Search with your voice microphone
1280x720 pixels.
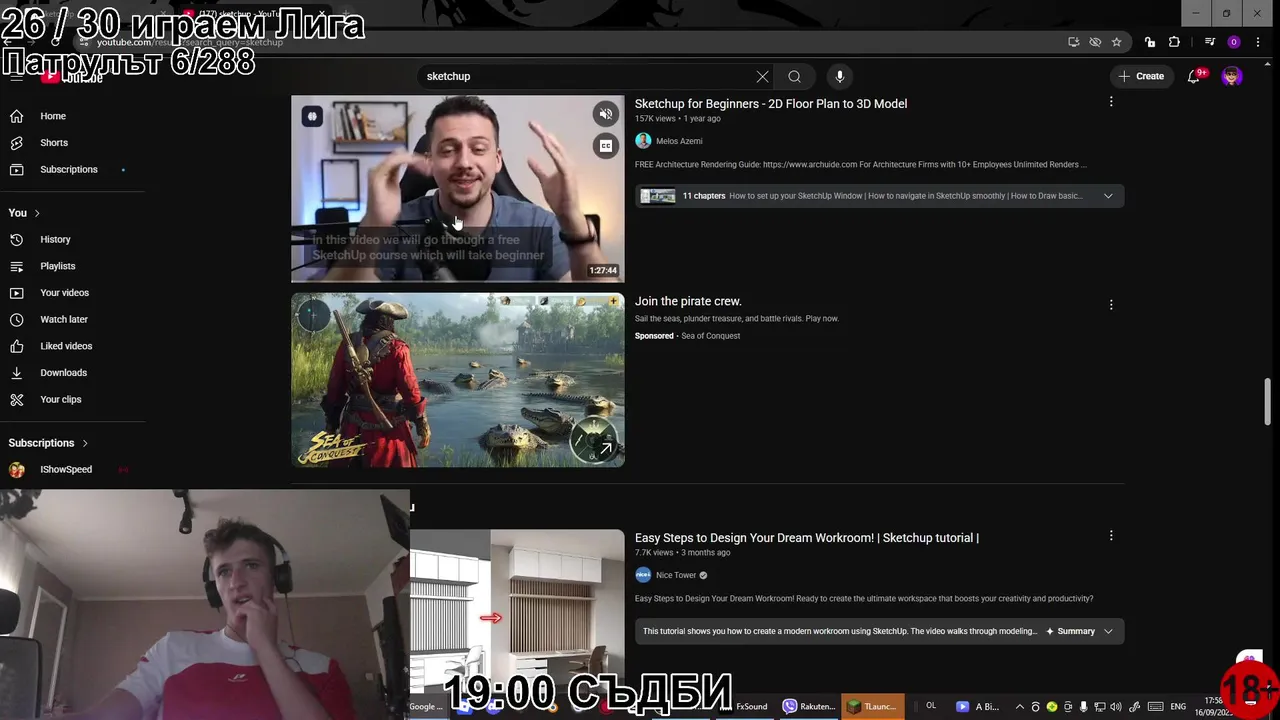tap(840, 76)
